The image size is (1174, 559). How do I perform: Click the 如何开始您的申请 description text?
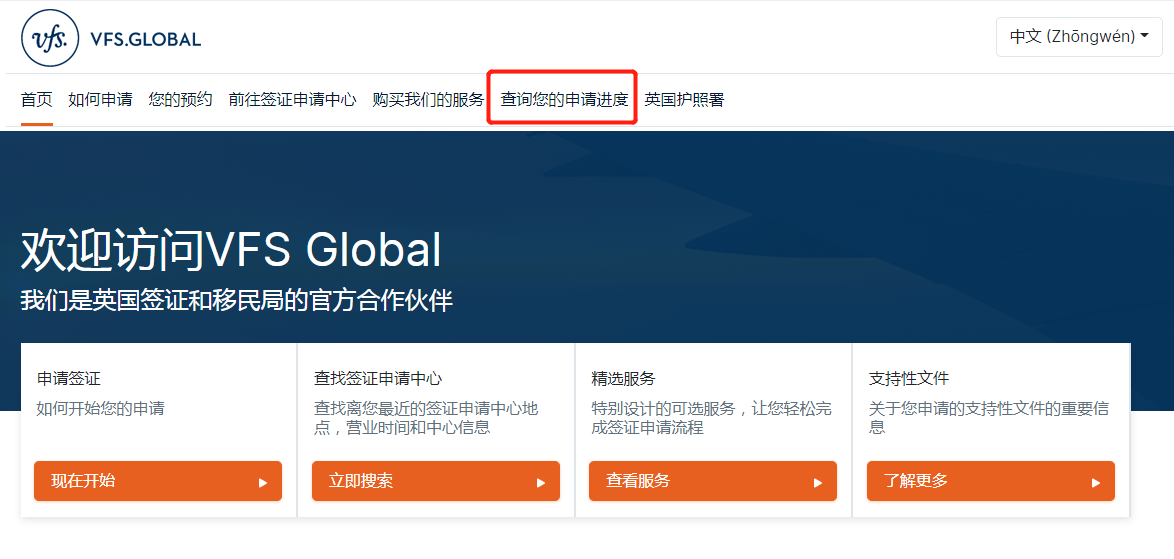(100, 409)
